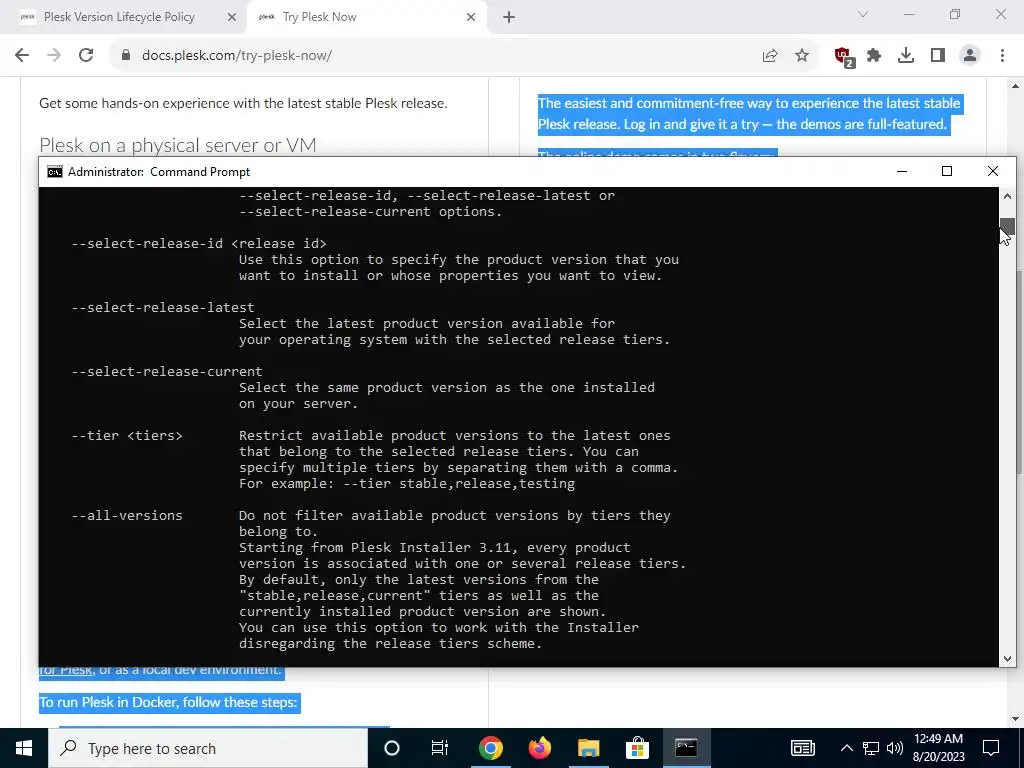This screenshot has width=1024, height=768.
Task: Click browser page scrollbar up arrow
Action: [1016, 85]
